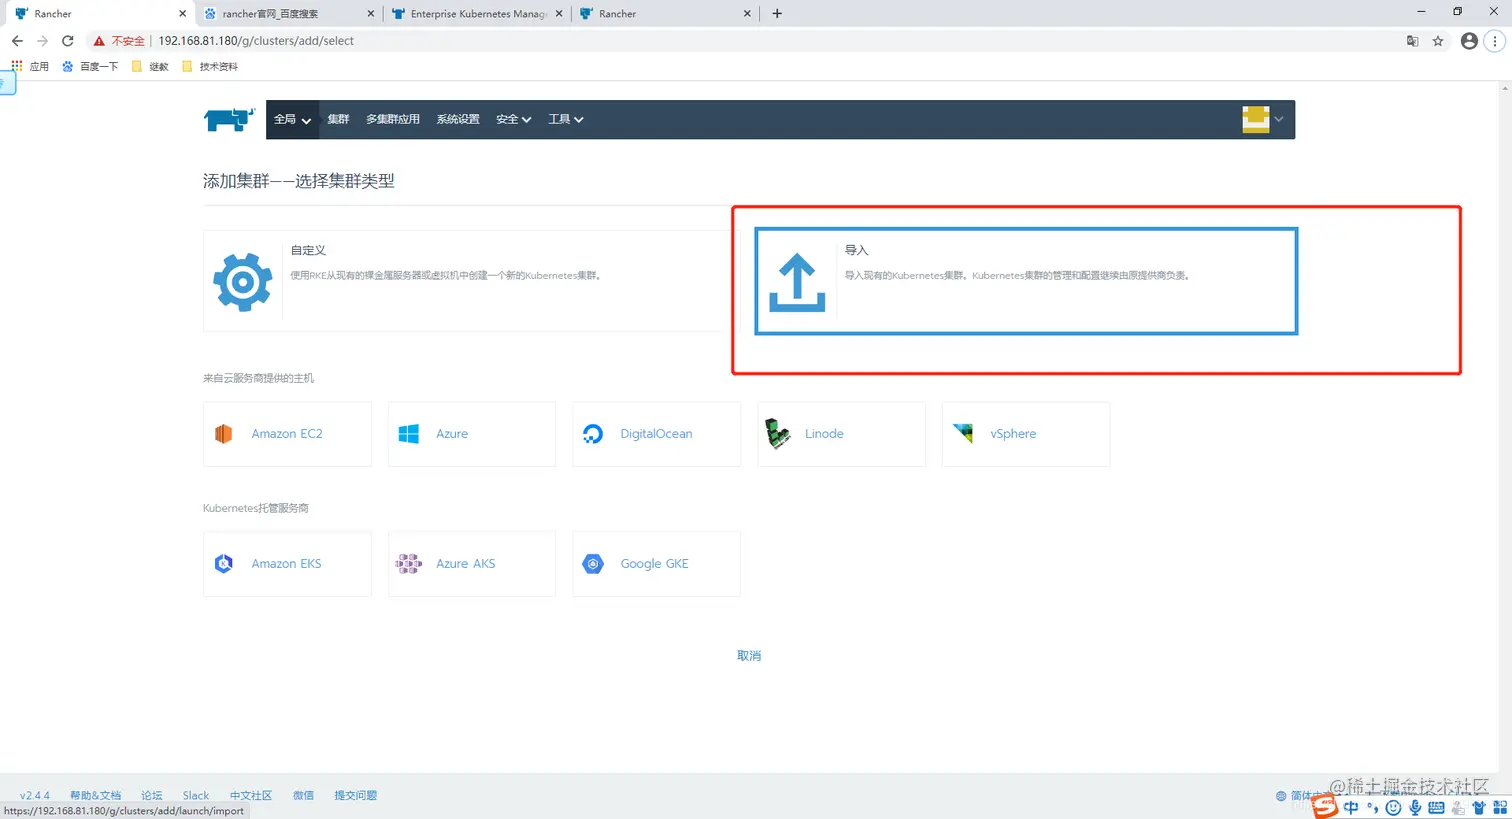Viewport: 1512px width, 819px height.
Task: Click the v2.4.4 version link
Action: 35,796
